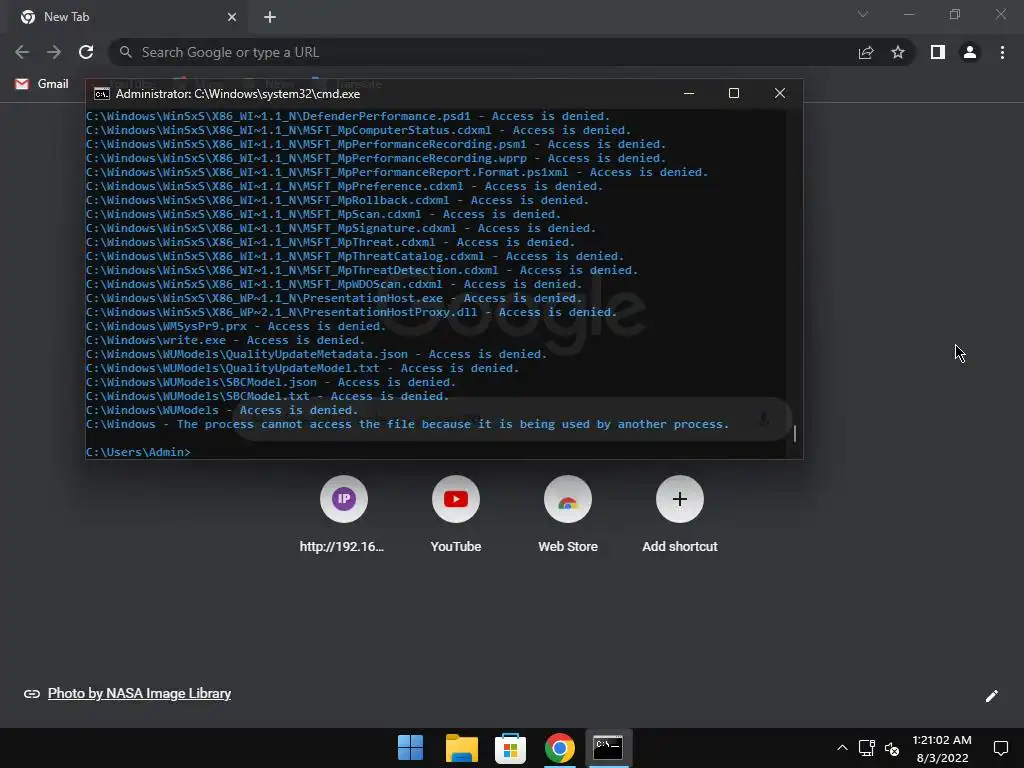Bookmark this tab with the star icon
Viewport: 1024px width, 768px height.
point(898,52)
